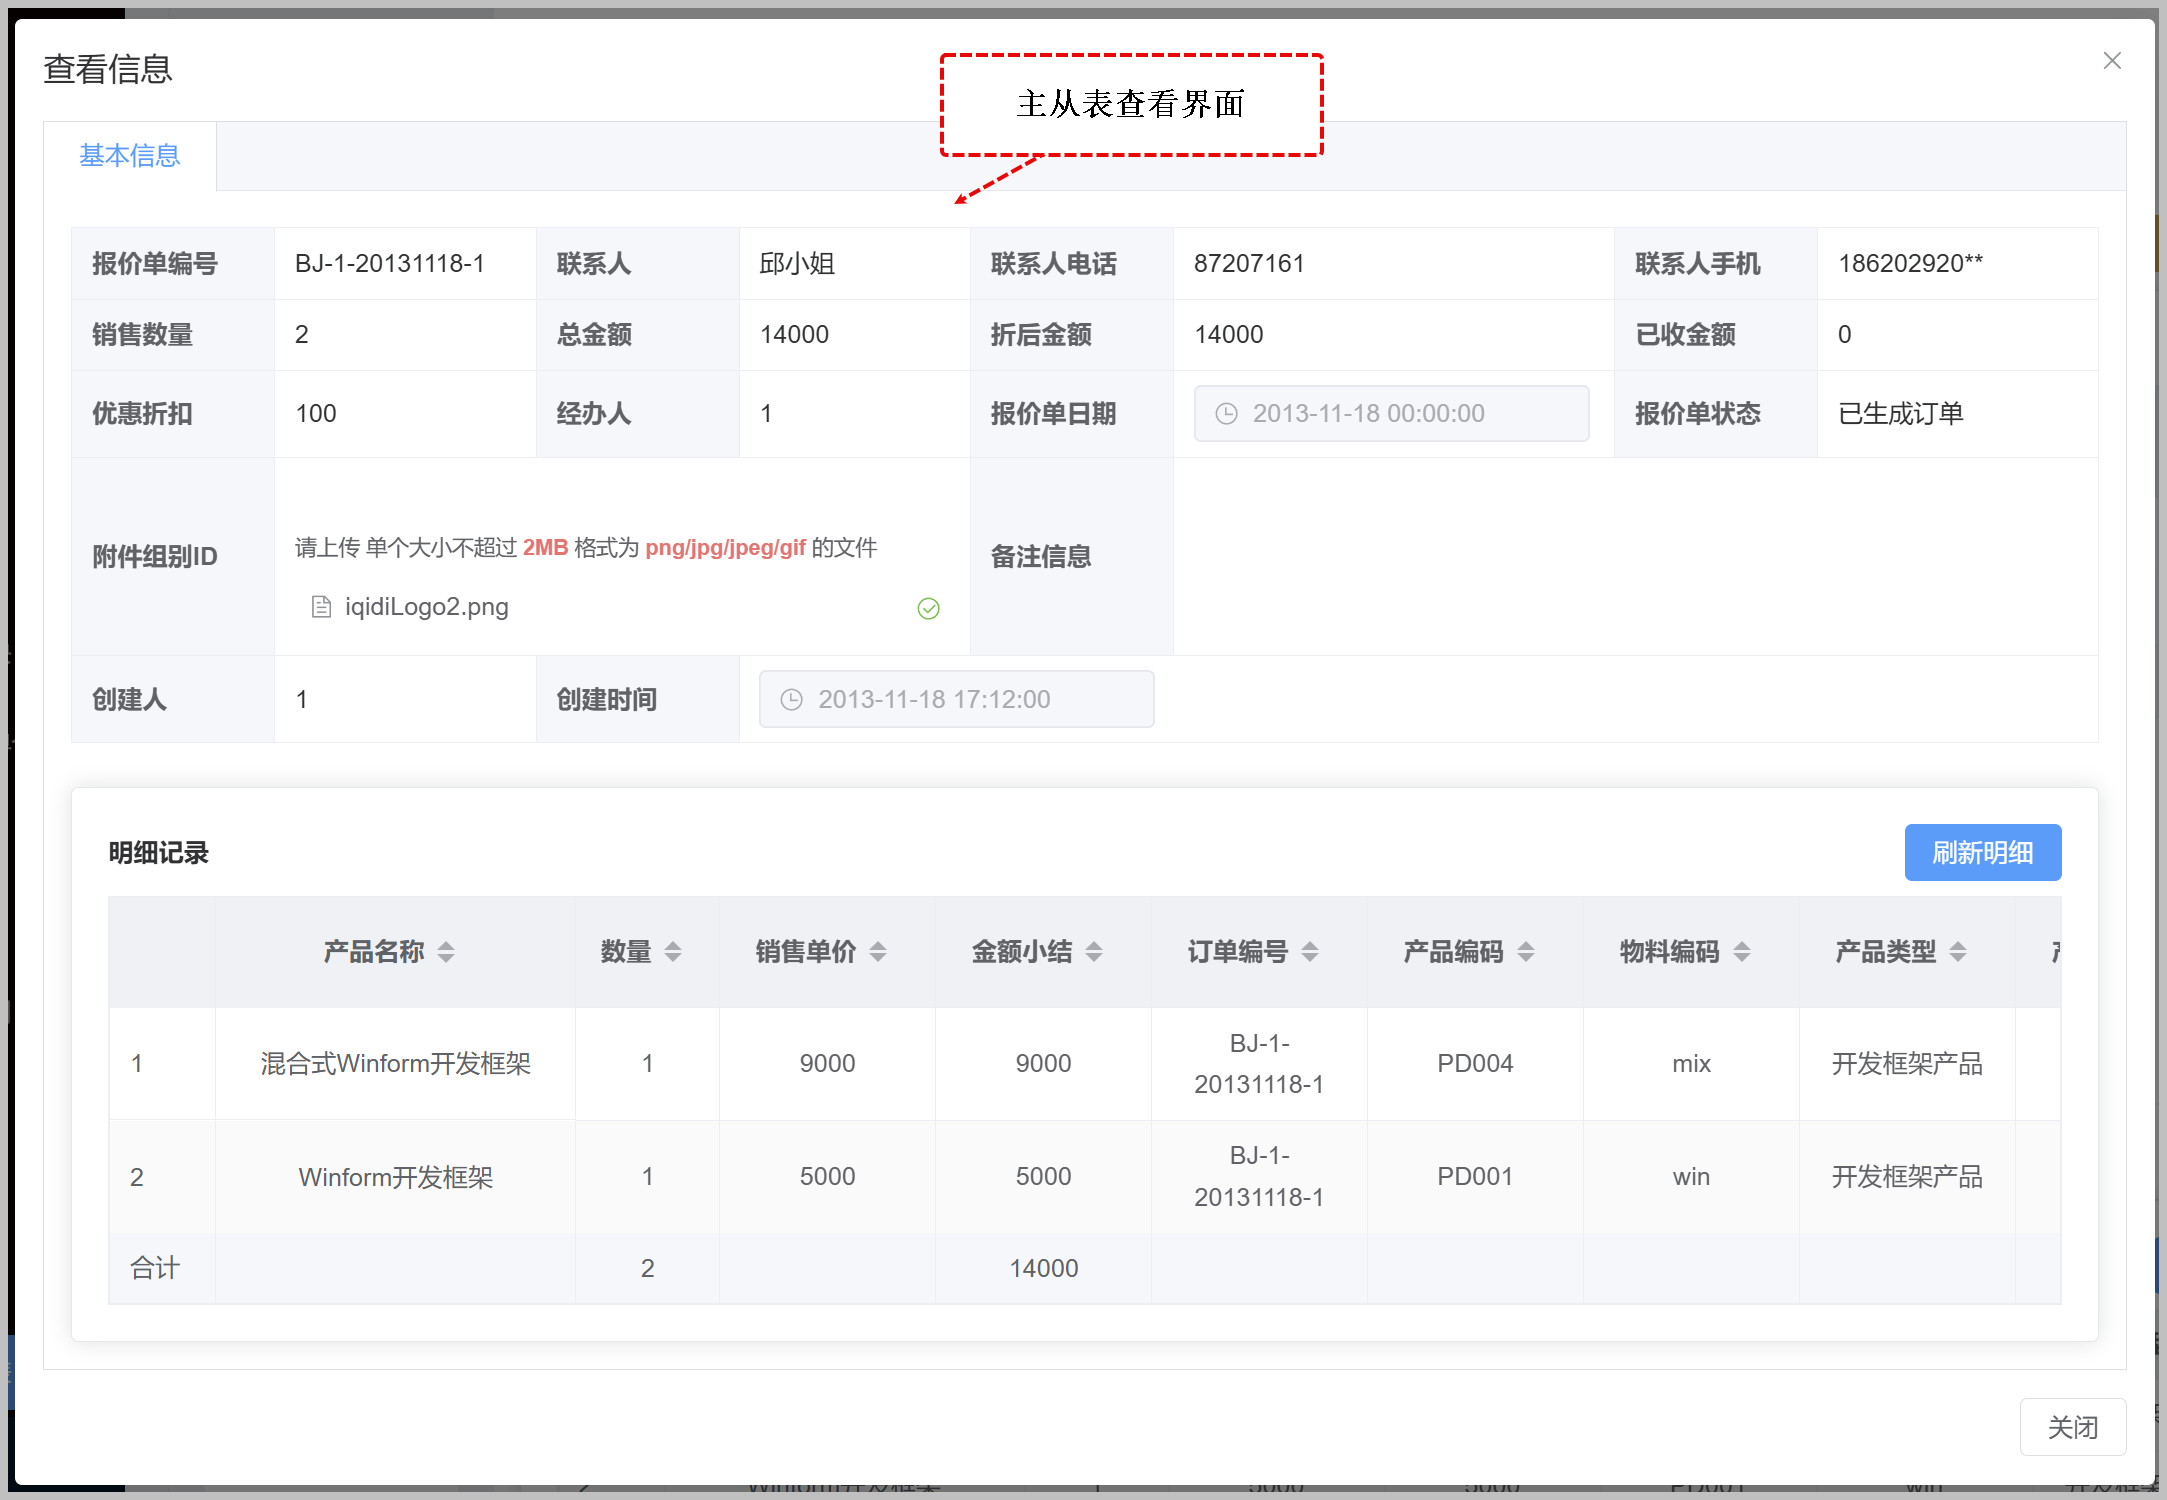Click the dialog close X icon
Screen dimensions: 2167x1500
[x=2111, y=61]
